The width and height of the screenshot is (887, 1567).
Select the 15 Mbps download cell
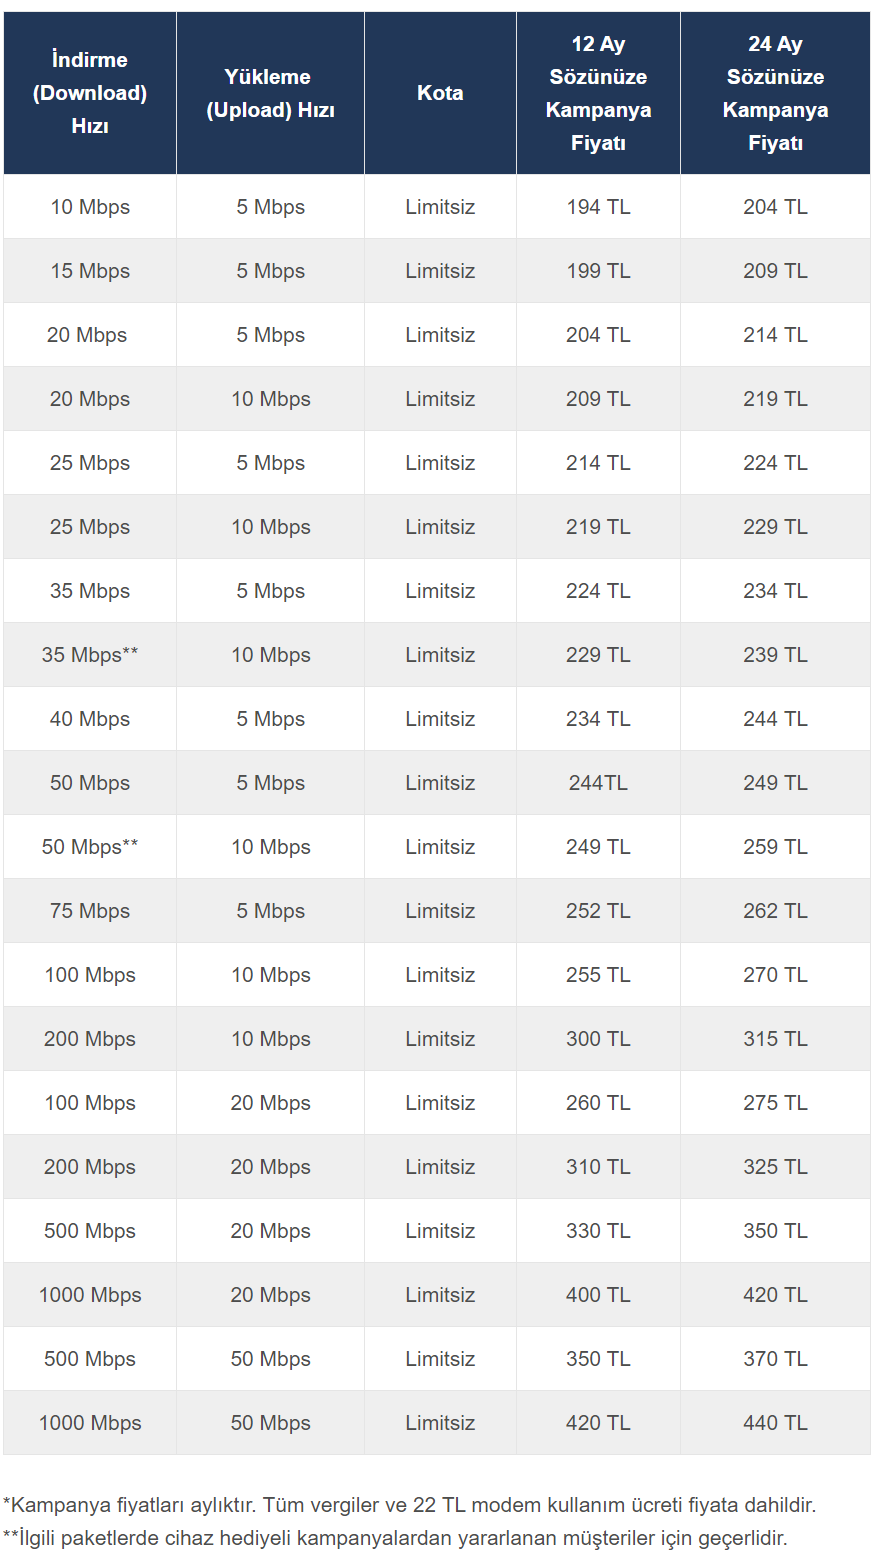click(90, 271)
